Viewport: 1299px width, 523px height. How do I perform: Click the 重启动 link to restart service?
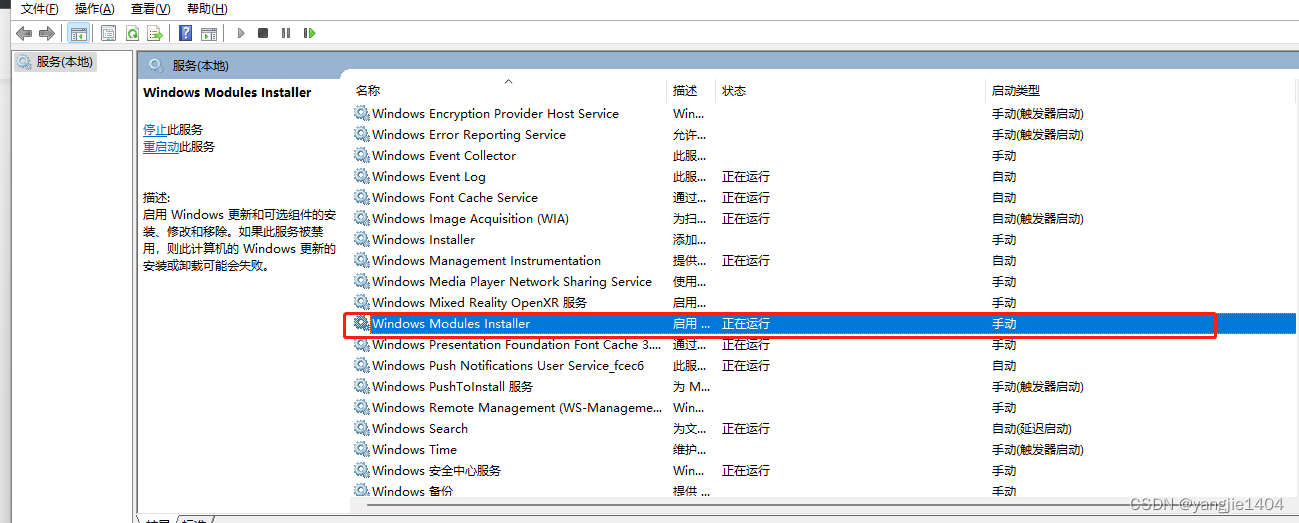point(161,146)
